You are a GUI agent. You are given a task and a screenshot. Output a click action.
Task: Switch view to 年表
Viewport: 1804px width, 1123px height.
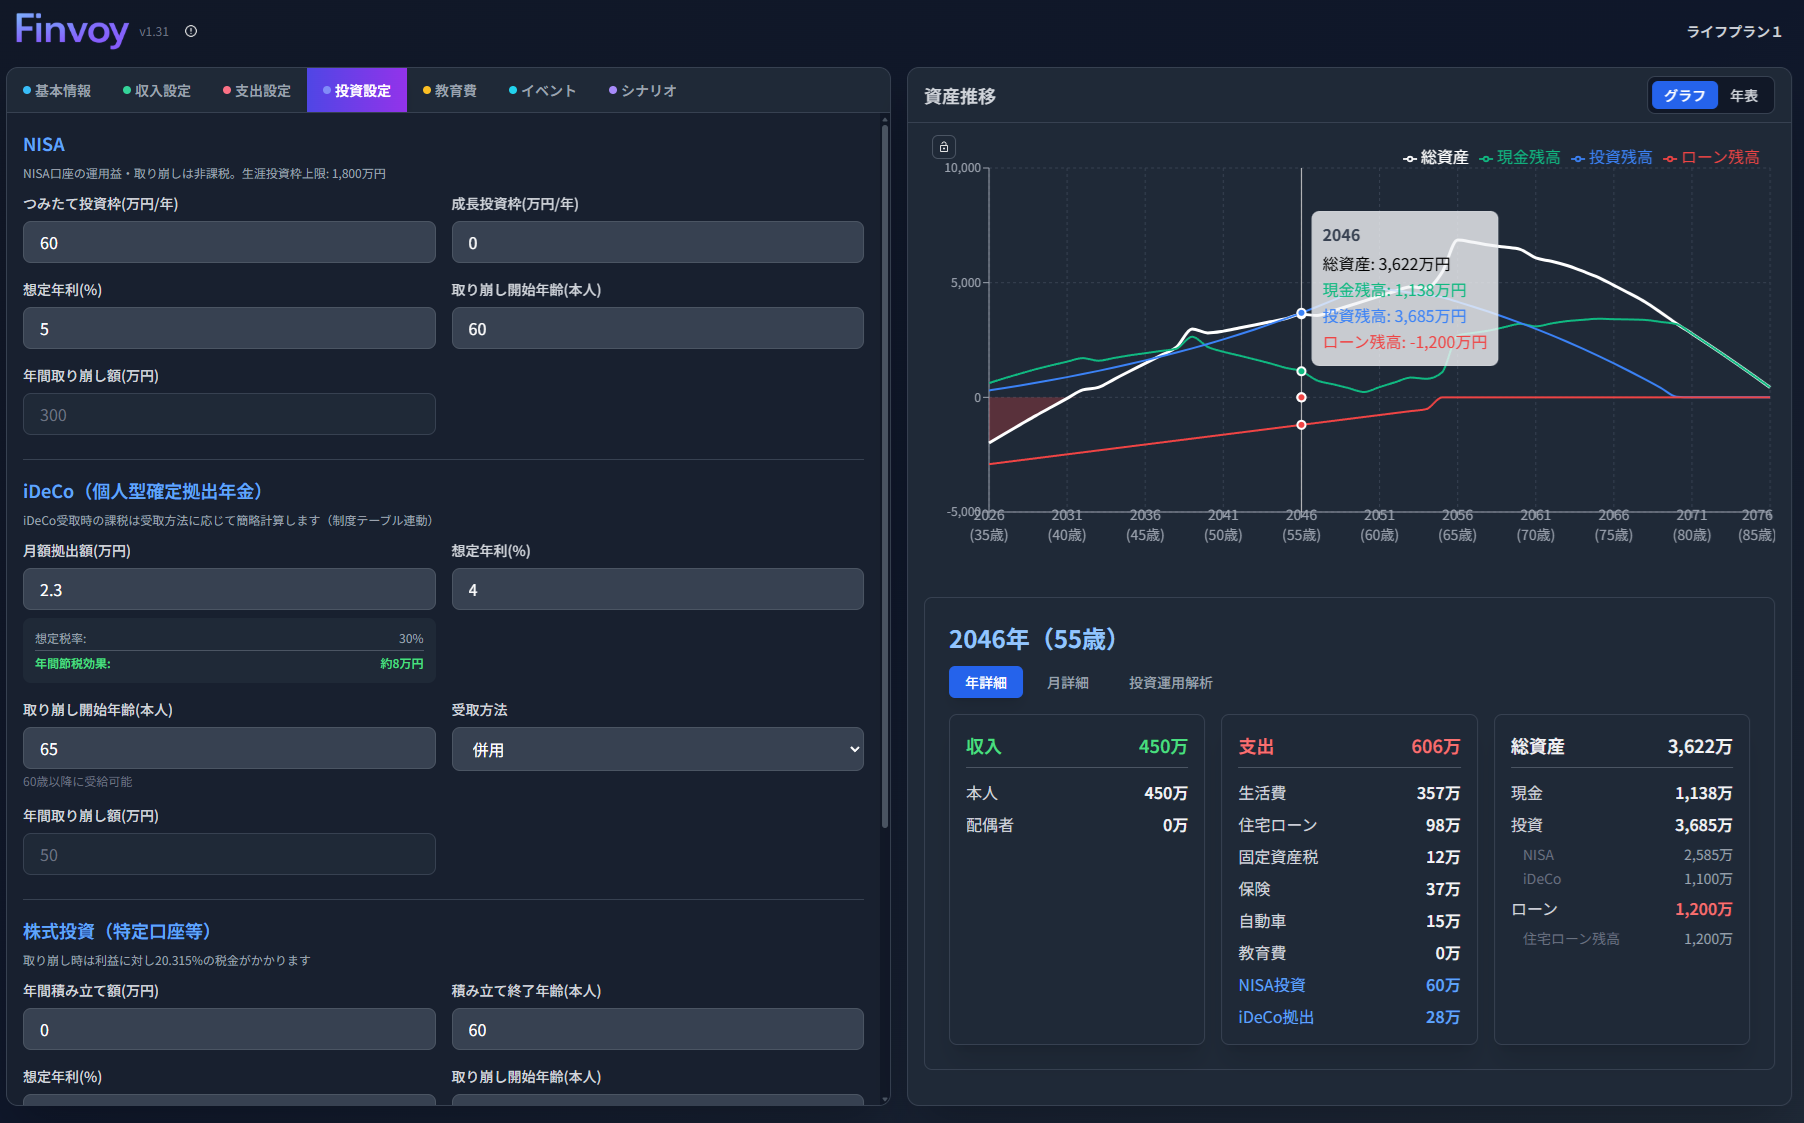[1743, 96]
